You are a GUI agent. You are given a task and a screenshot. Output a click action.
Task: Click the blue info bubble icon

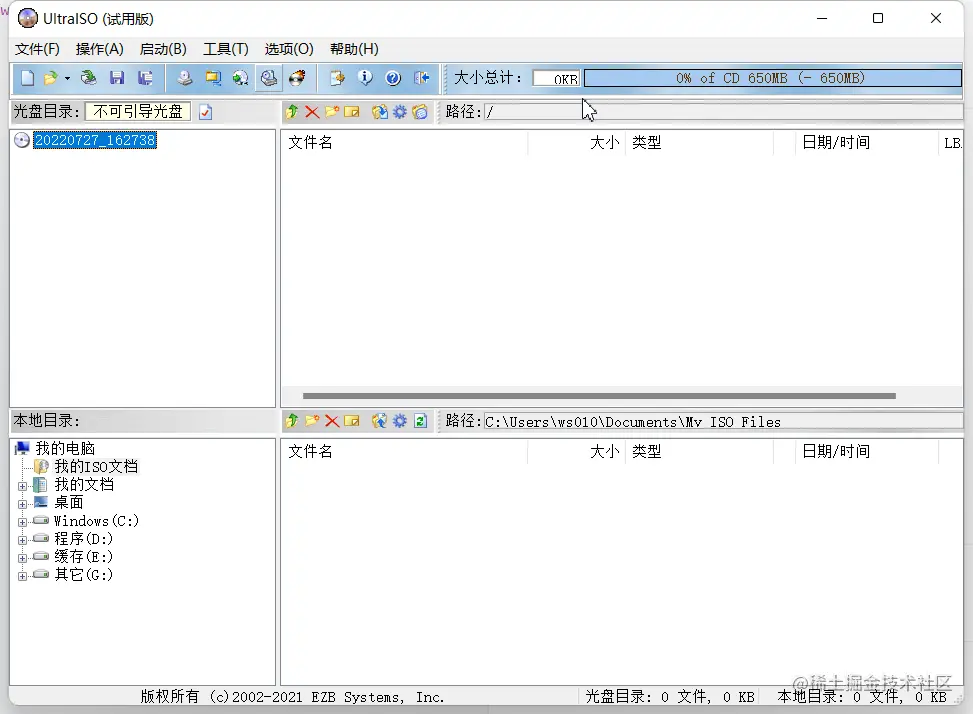click(x=365, y=78)
